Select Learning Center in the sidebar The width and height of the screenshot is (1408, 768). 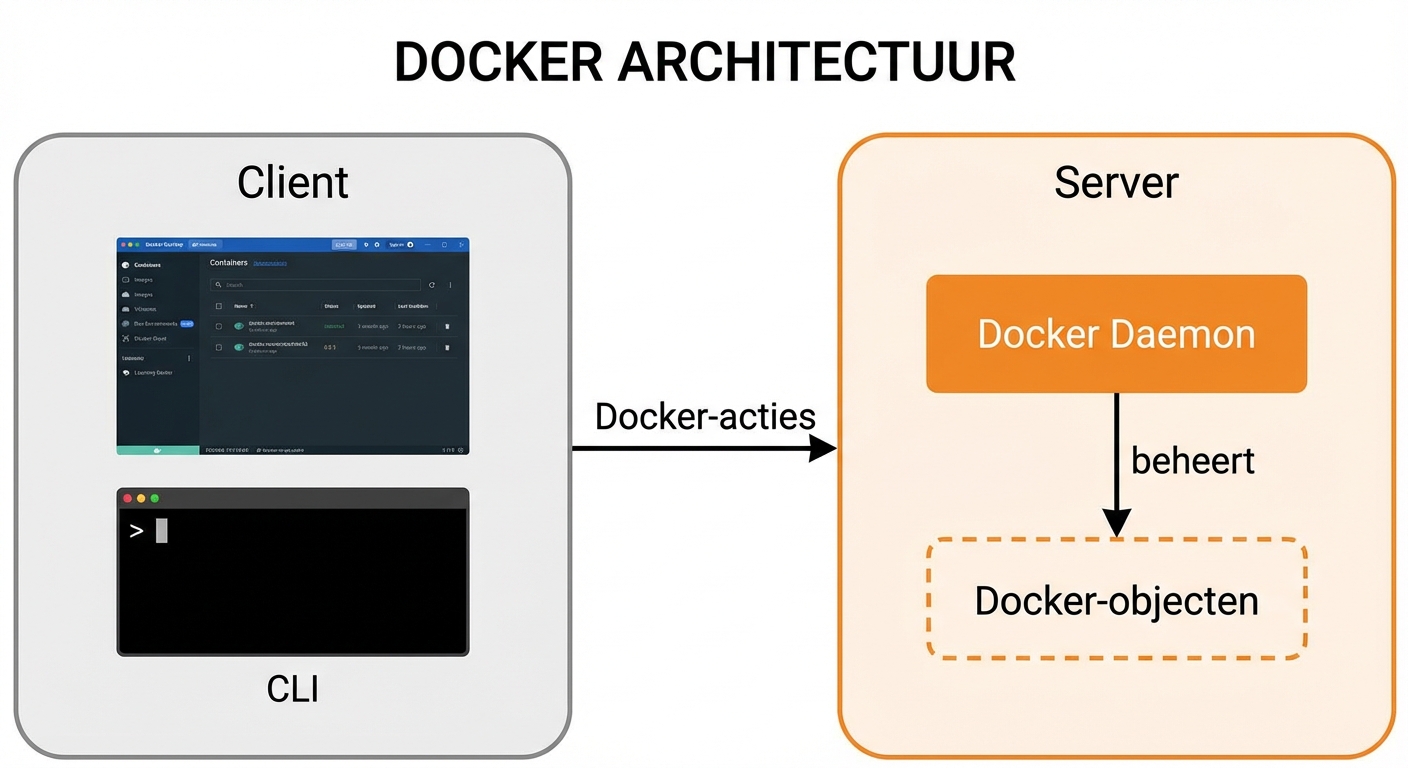[149, 372]
